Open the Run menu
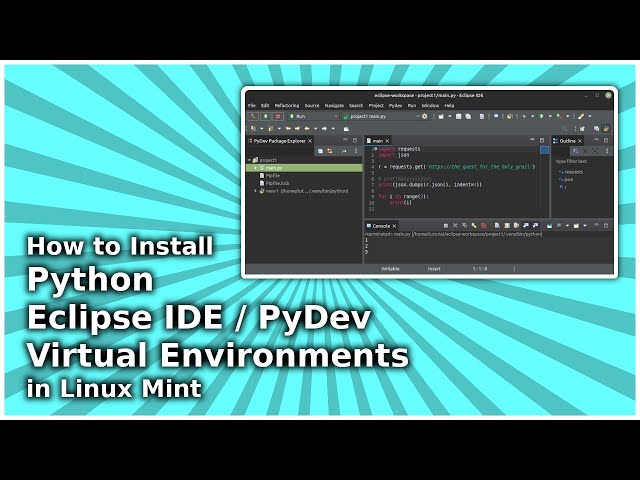The image size is (640, 480). pyautogui.click(x=412, y=106)
